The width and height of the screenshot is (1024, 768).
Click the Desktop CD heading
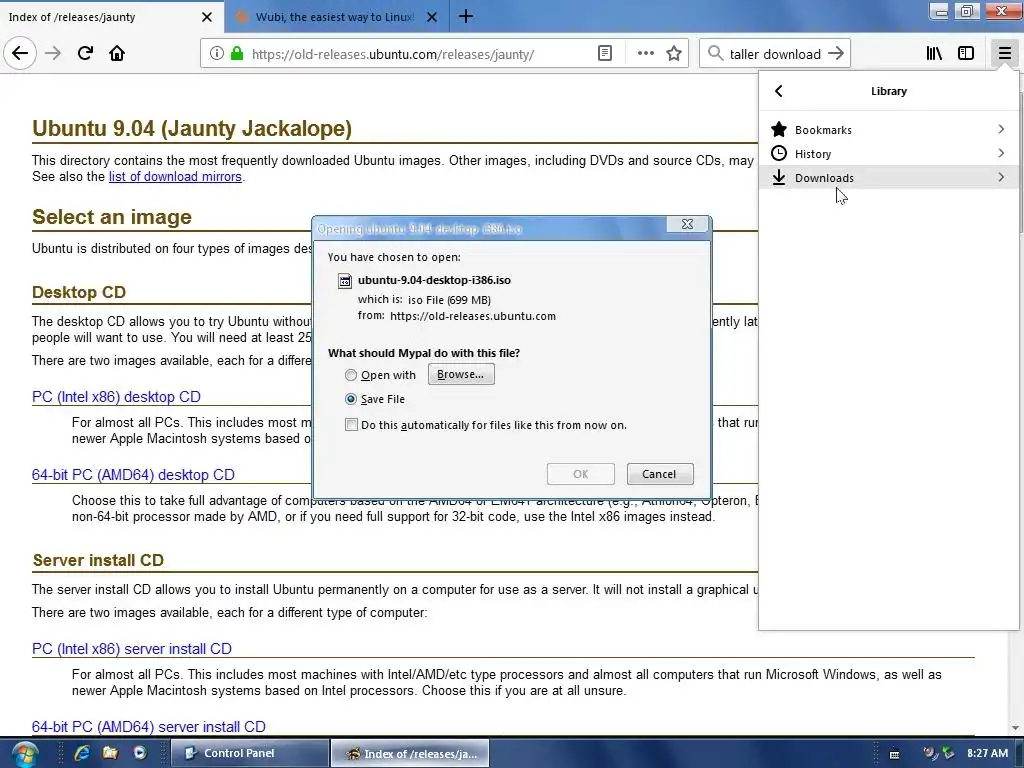(79, 292)
